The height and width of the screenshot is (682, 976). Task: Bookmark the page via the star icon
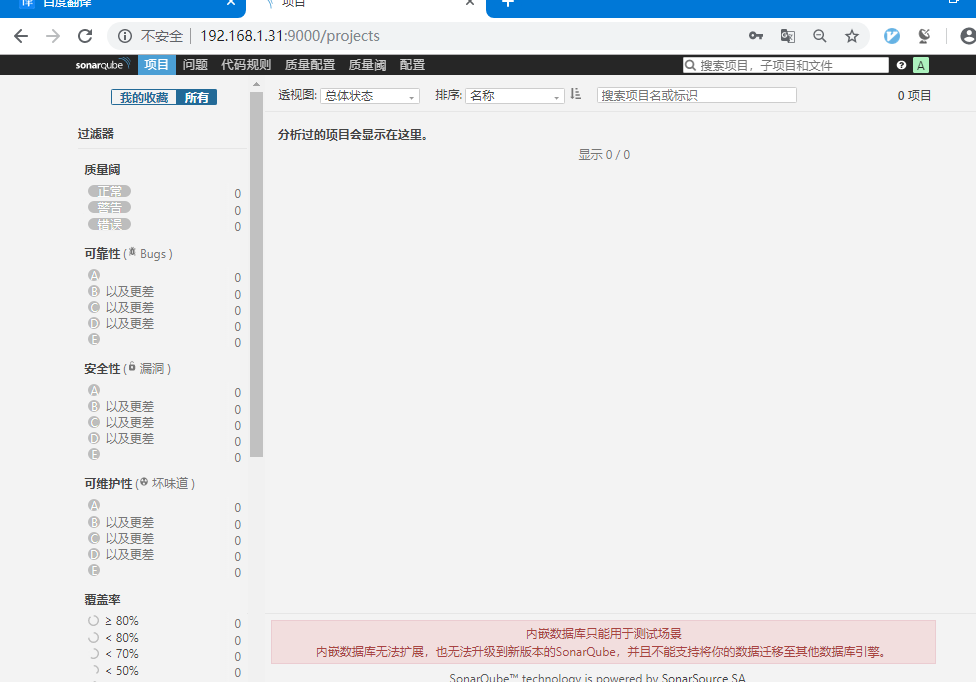pyautogui.click(x=852, y=35)
